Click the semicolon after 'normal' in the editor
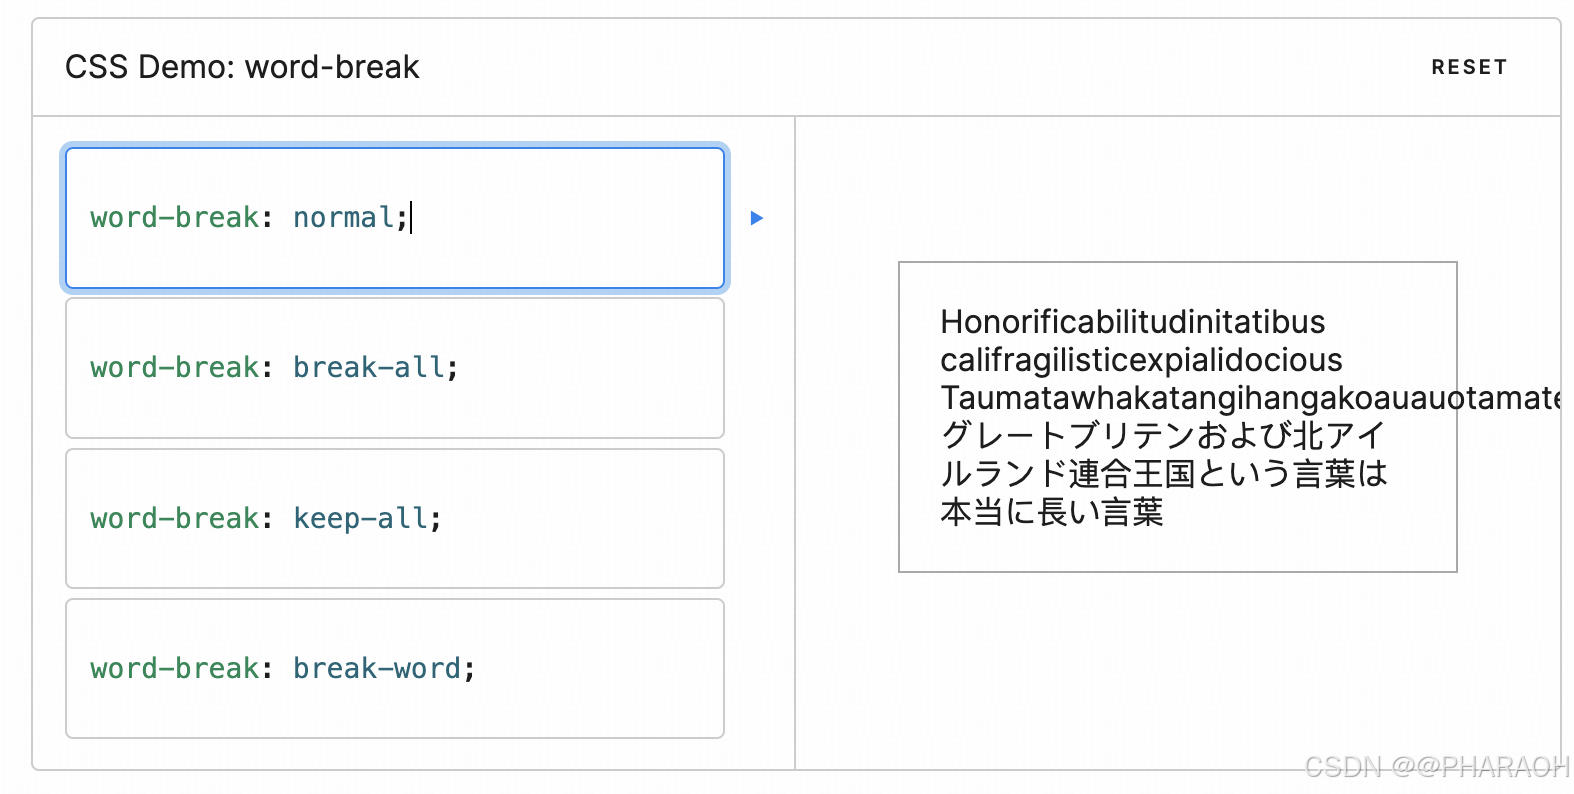This screenshot has width=1574, height=794. coord(404,218)
